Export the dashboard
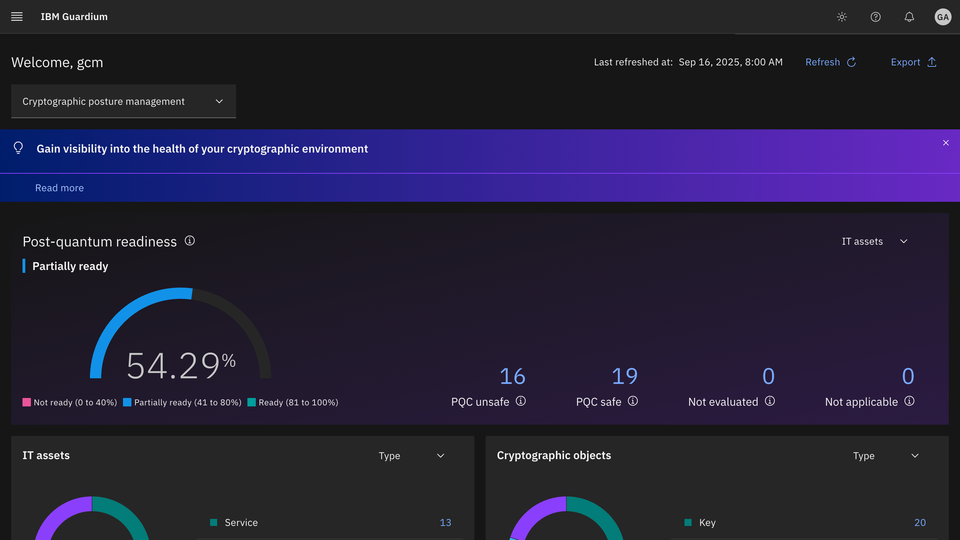This screenshot has width=960, height=540. tap(913, 62)
